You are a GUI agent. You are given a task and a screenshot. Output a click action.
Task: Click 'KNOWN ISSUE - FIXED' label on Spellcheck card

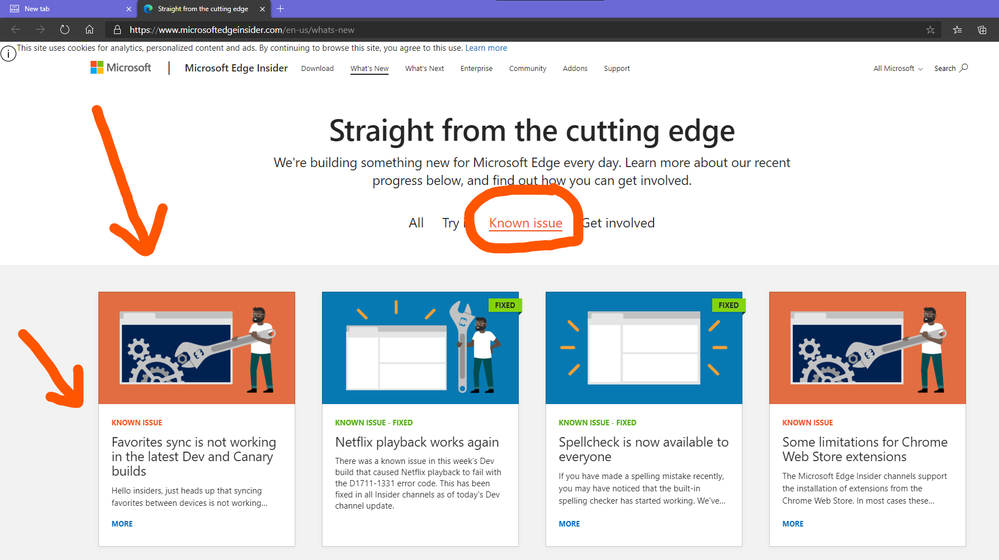(598, 422)
